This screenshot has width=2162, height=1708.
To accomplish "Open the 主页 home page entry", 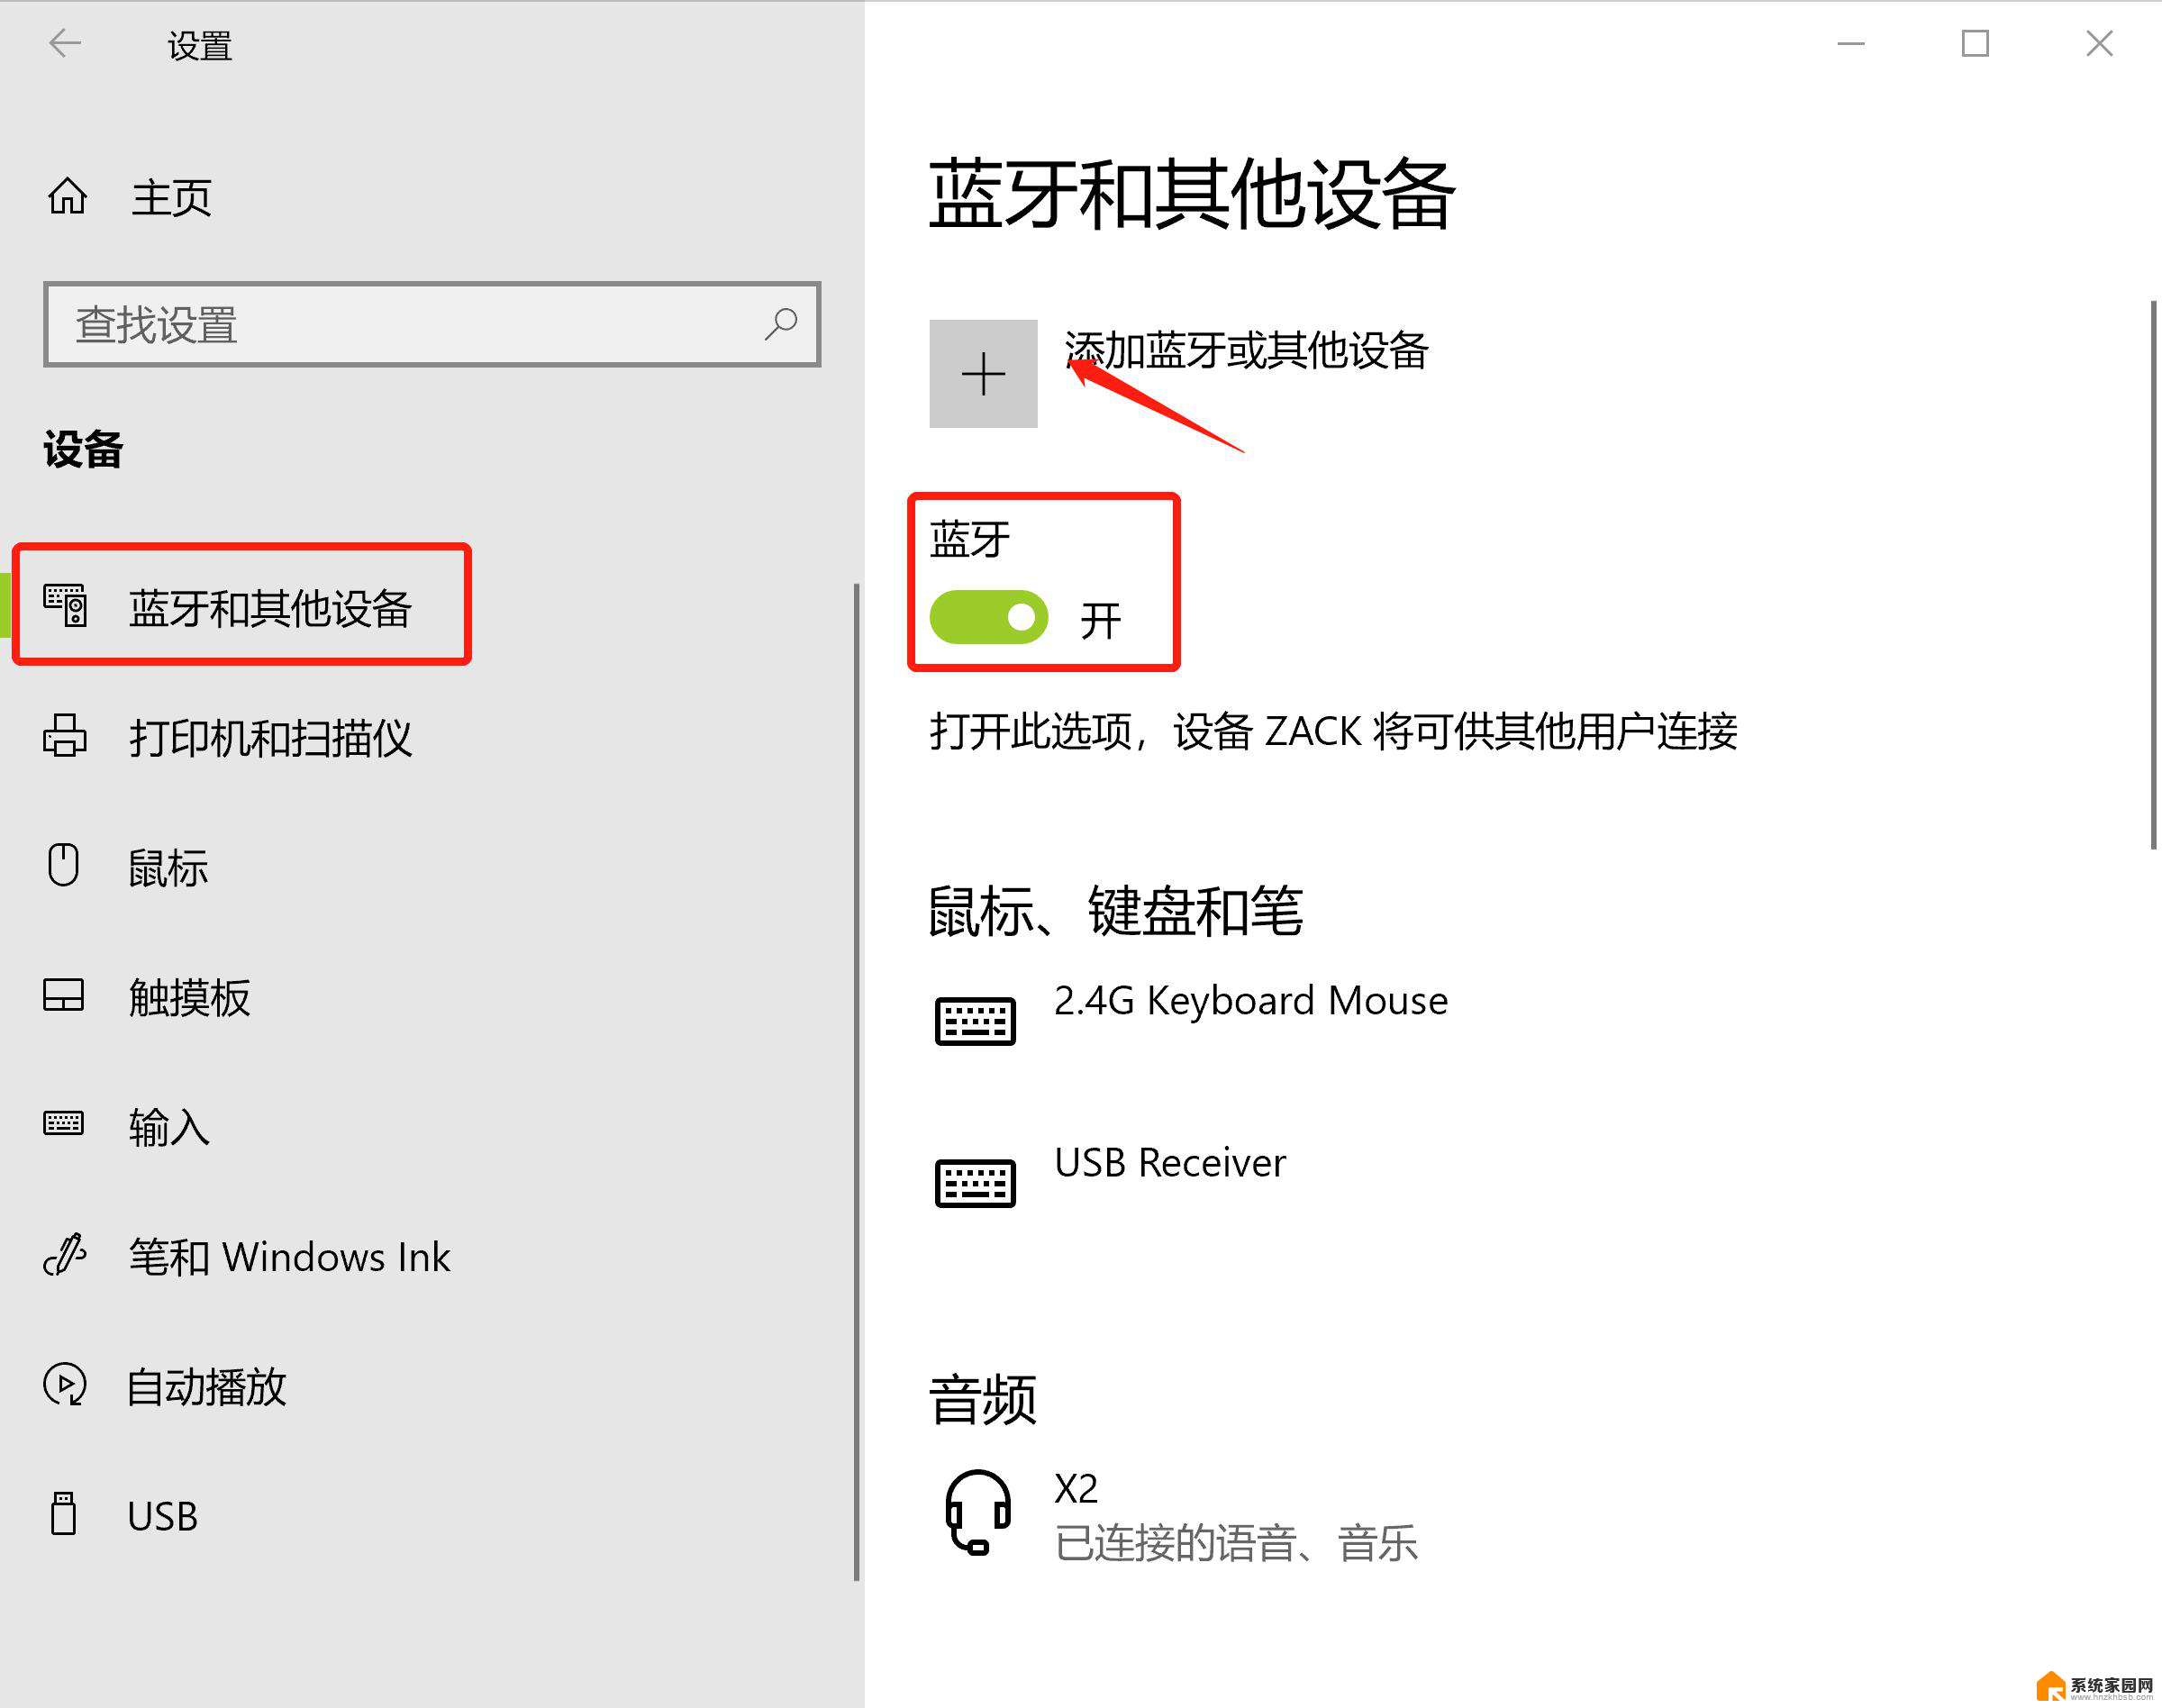I will point(171,197).
